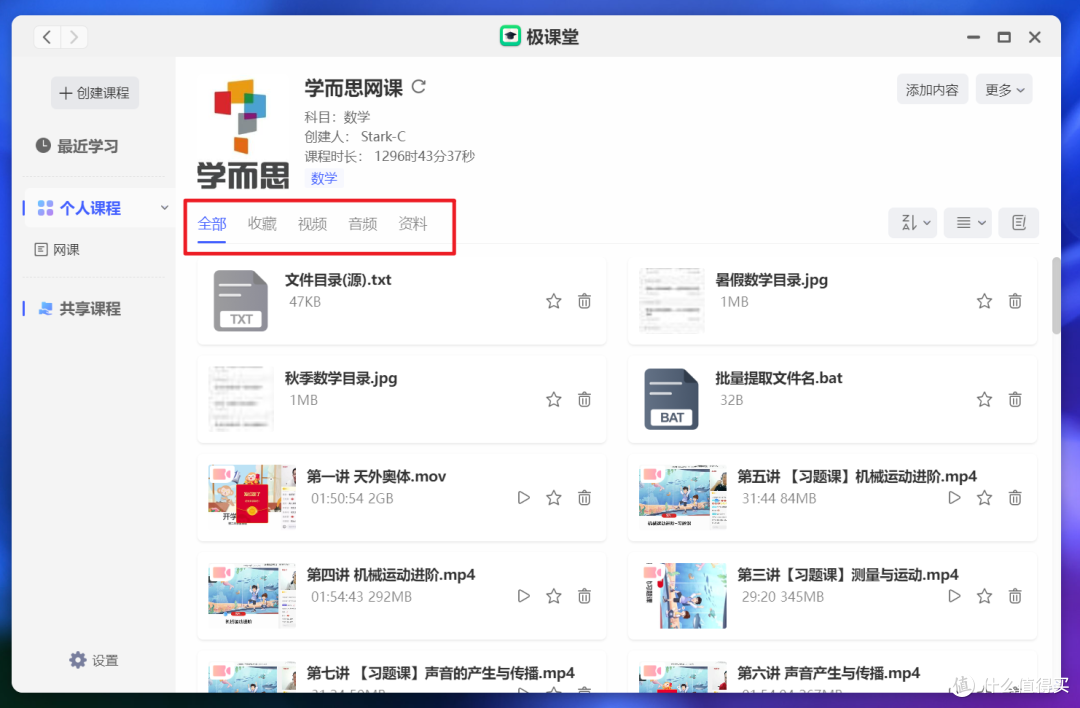Image resolution: width=1080 pixels, height=708 pixels.
Task: Favorite 秋季数学目录.jpg
Action: 554,399
